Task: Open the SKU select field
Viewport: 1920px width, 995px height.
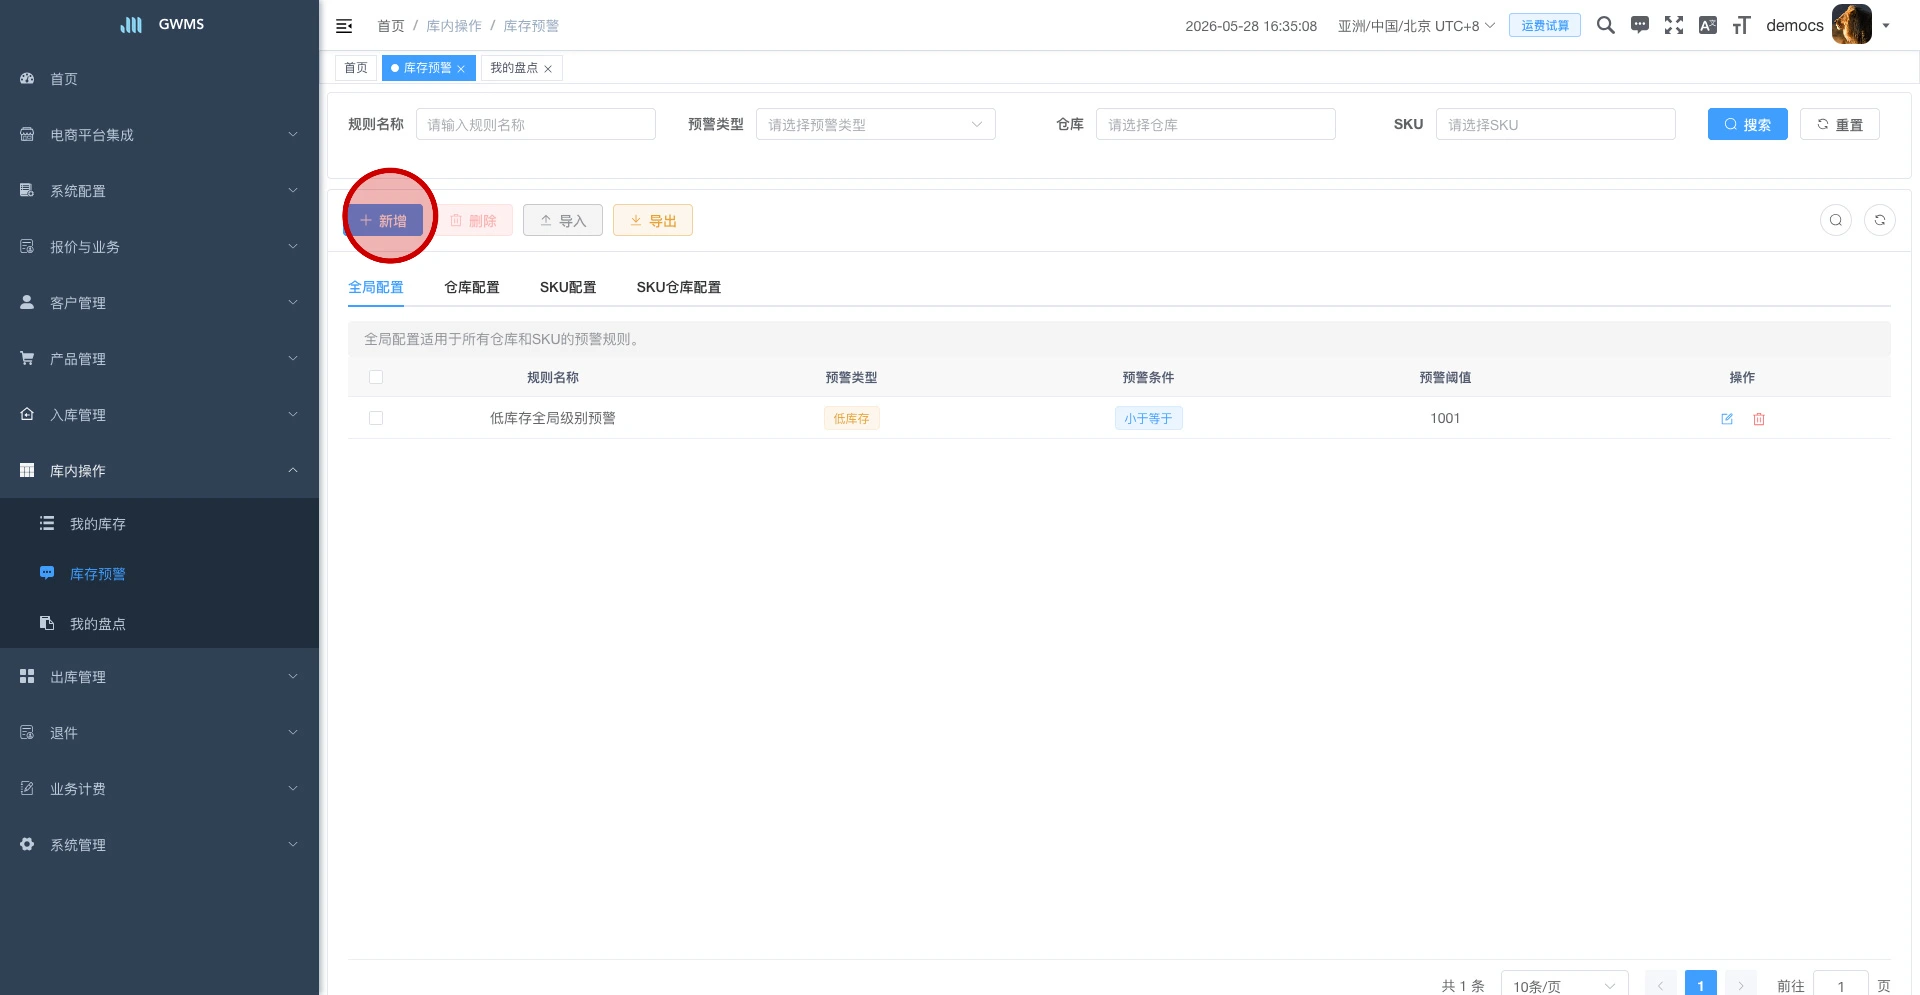Action: pyautogui.click(x=1556, y=124)
